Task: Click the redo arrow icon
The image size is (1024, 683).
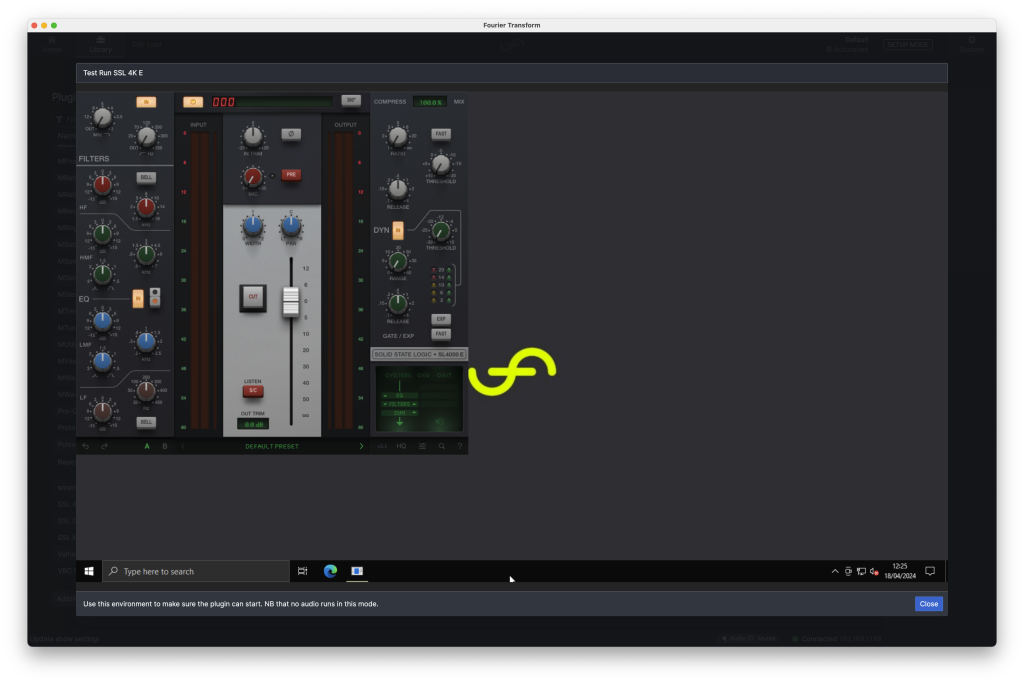Action: (x=104, y=447)
